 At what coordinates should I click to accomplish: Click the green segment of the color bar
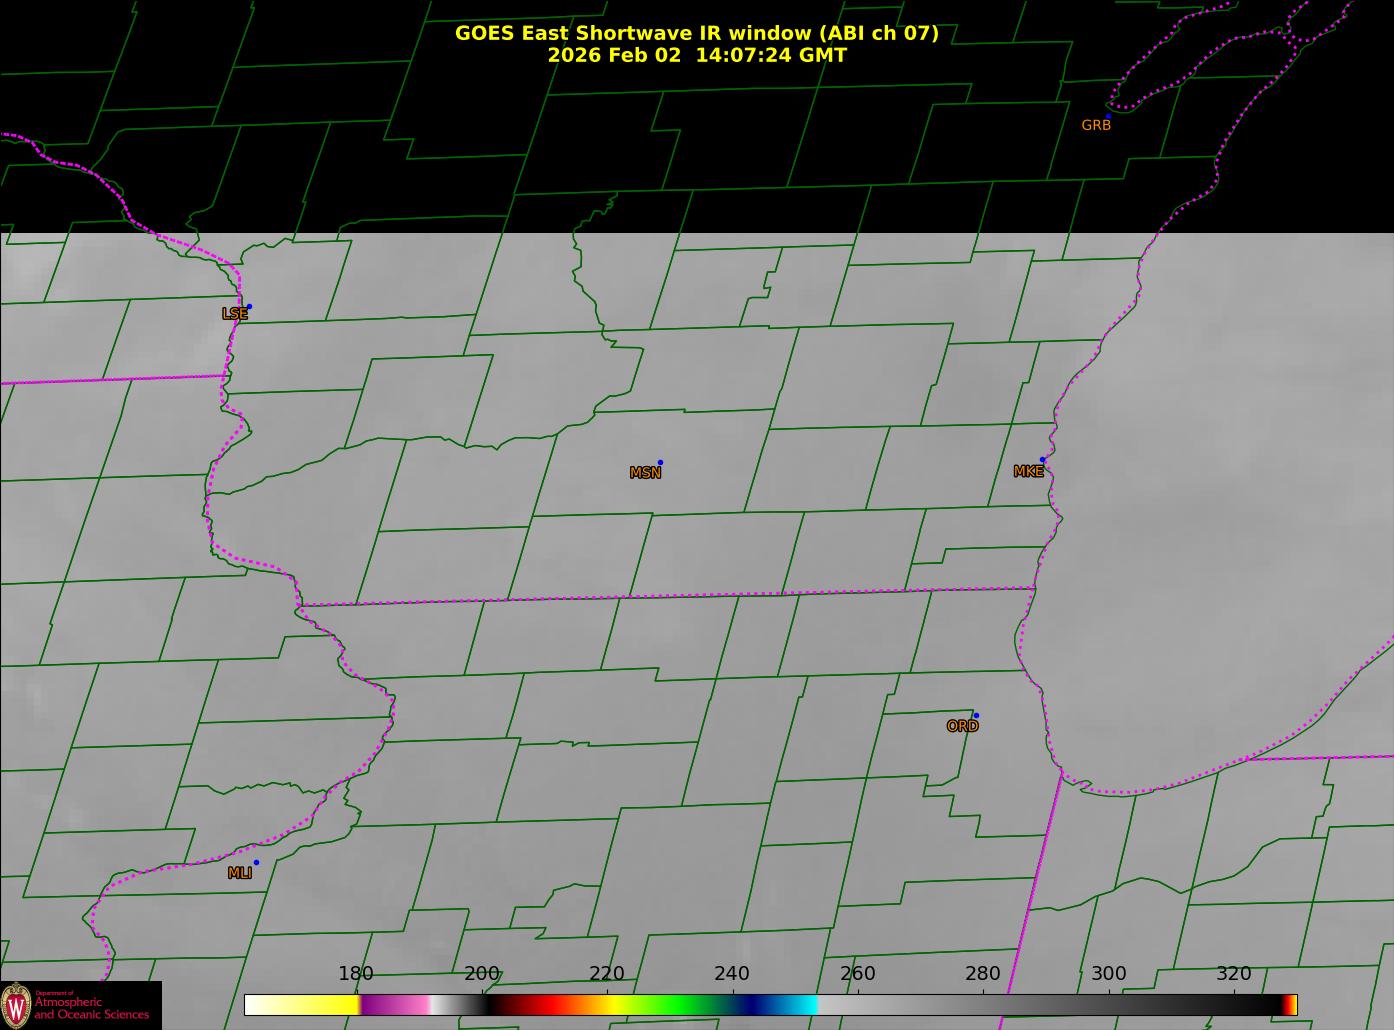(x=680, y=1005)
